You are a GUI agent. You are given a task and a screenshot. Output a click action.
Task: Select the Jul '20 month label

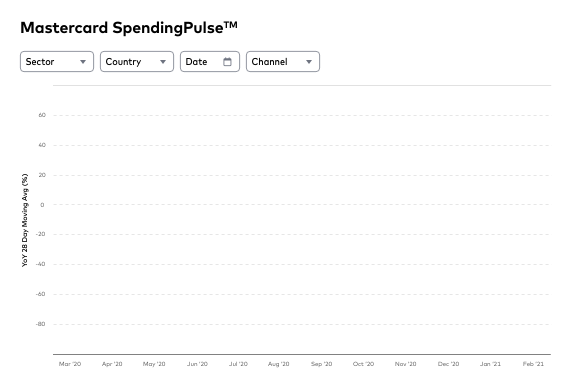[238, 364]
